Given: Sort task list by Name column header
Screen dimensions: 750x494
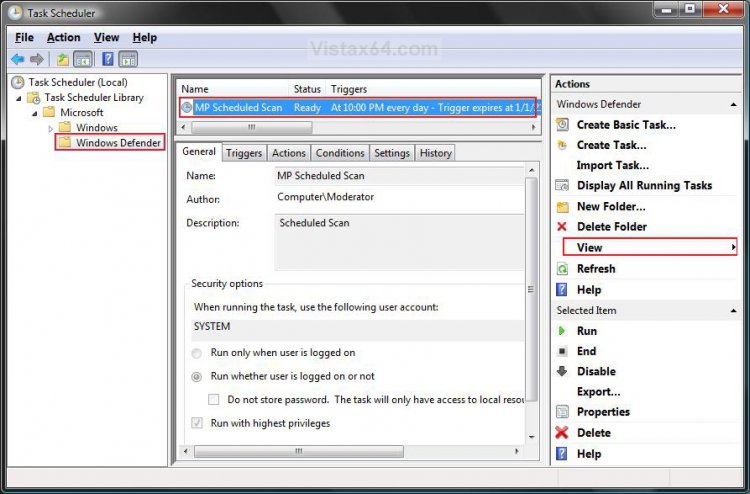Looking at the screenshot, I should [x=234, y=89].
